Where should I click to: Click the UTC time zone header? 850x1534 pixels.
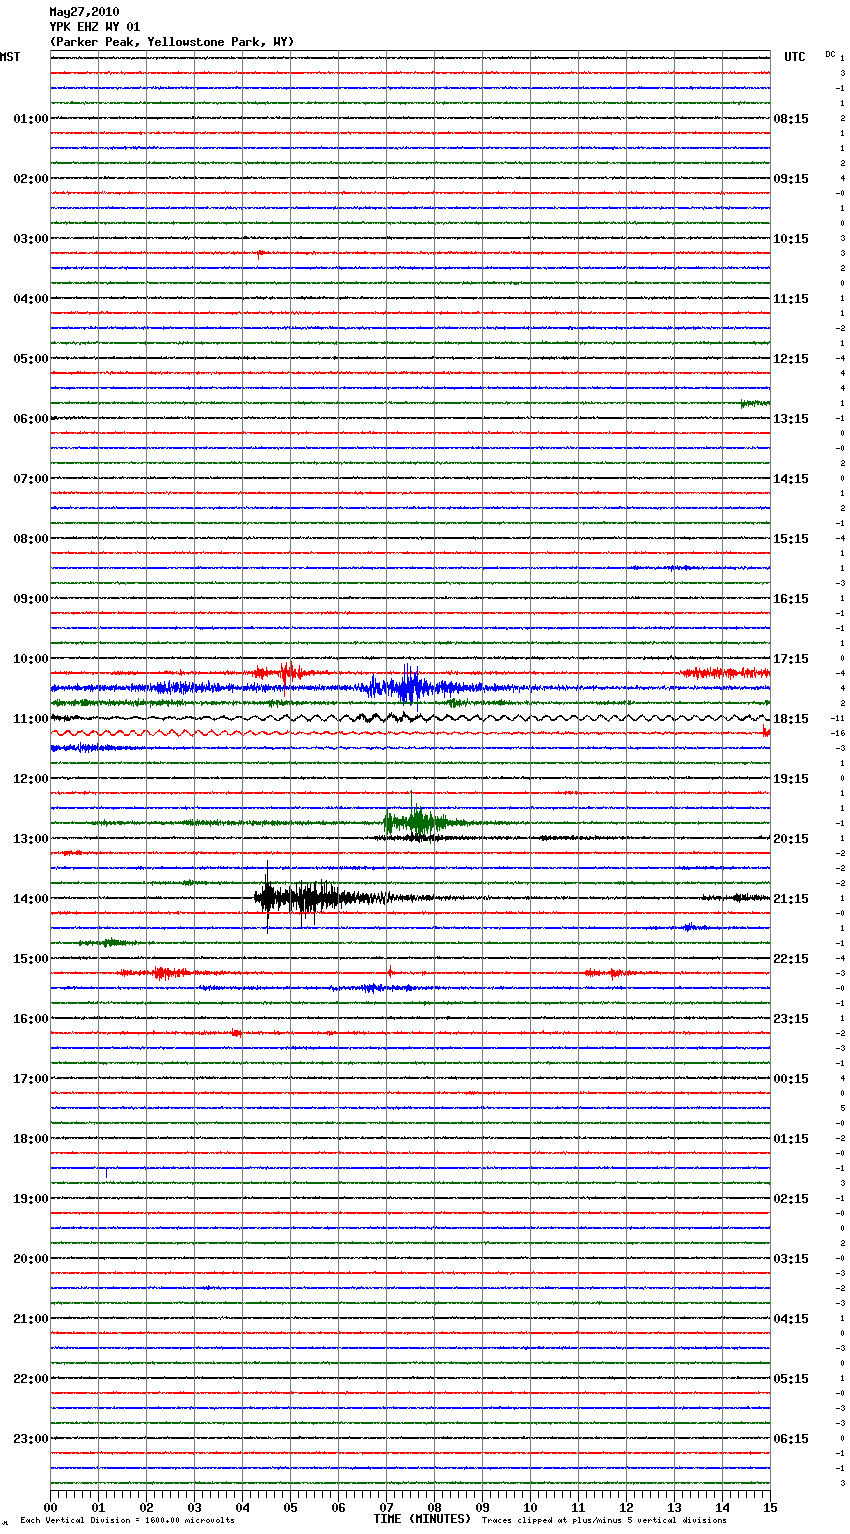point(795,57)
